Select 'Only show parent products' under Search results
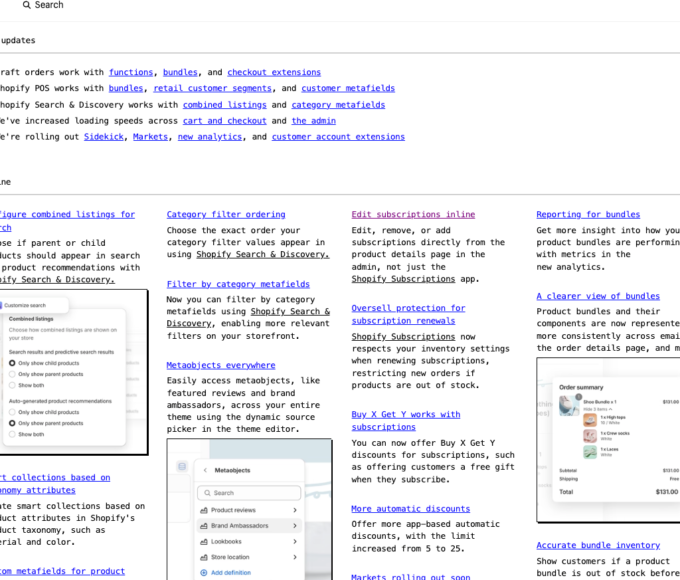The image size is (680, 580). point(12,374)
